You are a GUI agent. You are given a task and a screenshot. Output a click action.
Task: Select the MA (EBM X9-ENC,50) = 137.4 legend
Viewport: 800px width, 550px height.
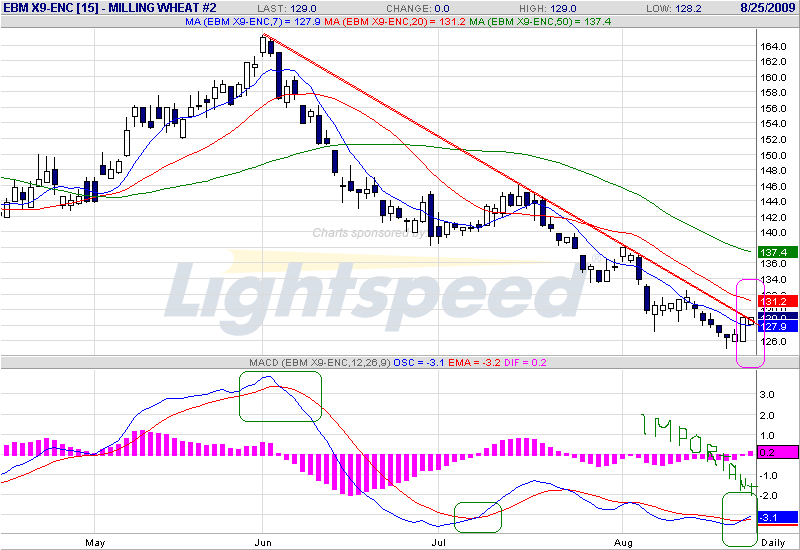tap(540, 21)
